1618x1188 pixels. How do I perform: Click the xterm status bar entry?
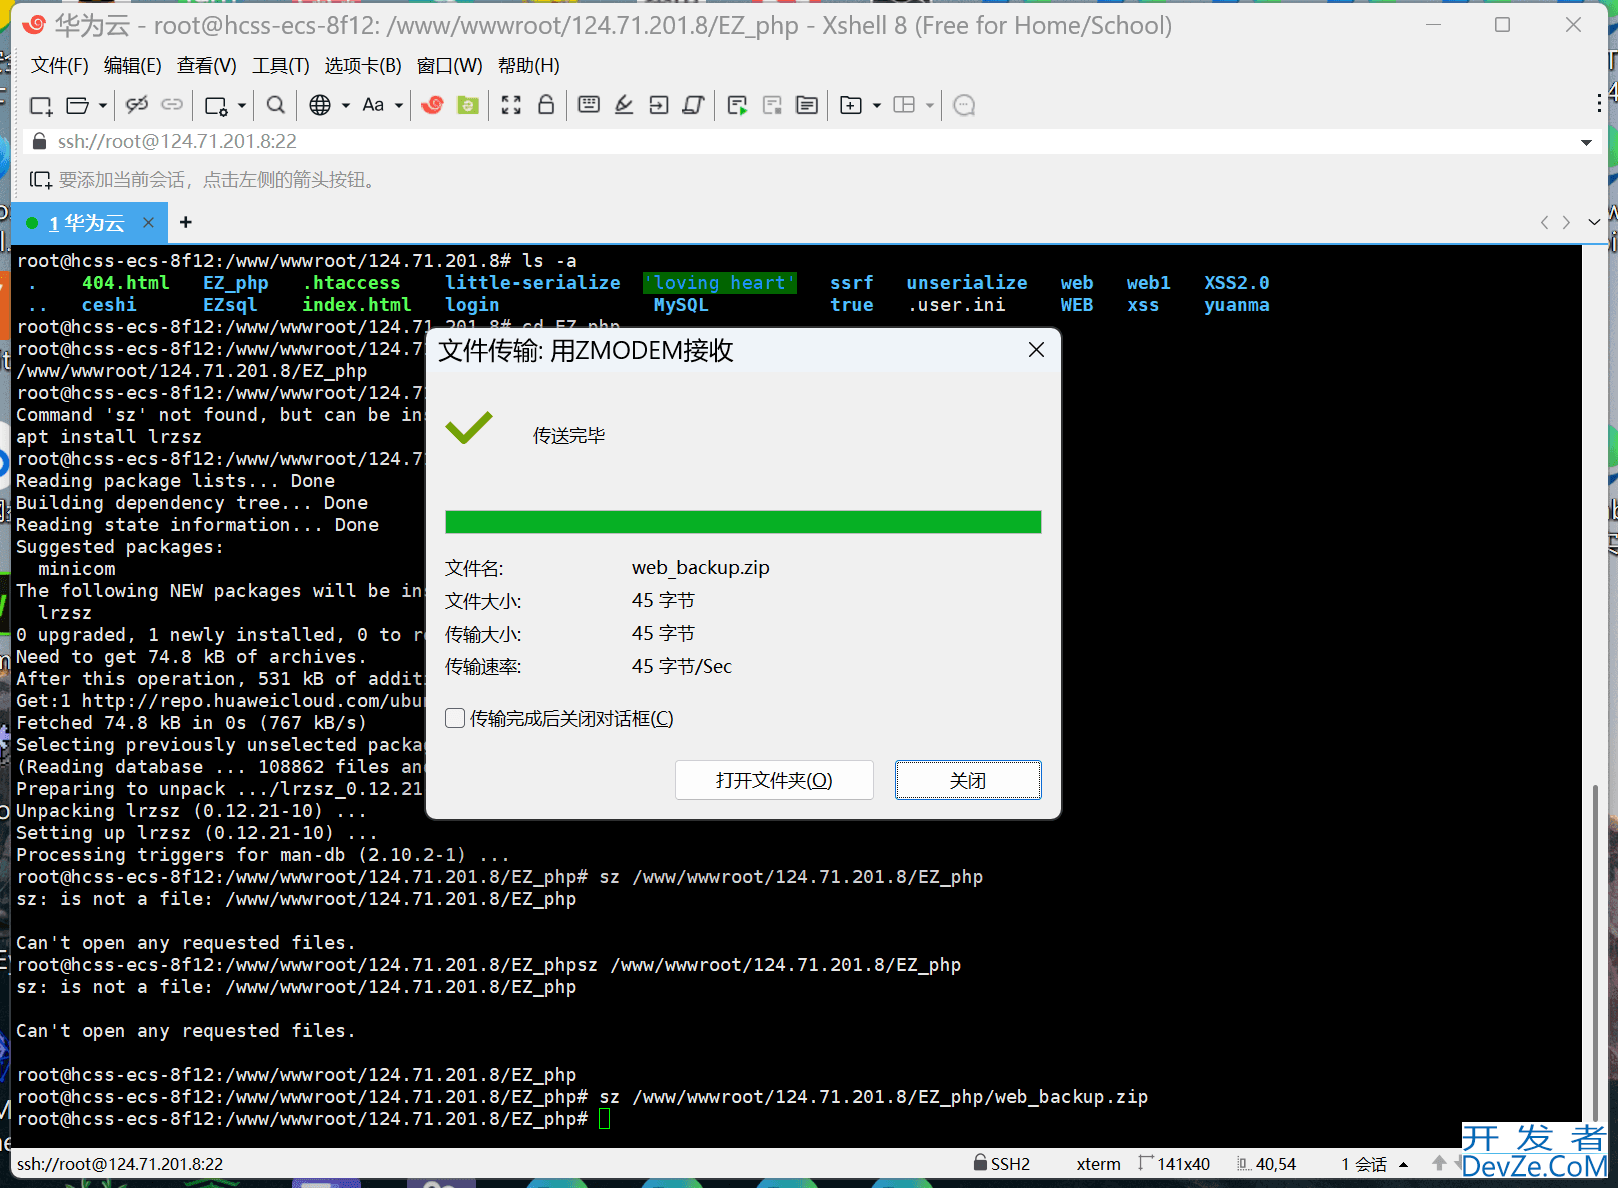[1098, 1164]
